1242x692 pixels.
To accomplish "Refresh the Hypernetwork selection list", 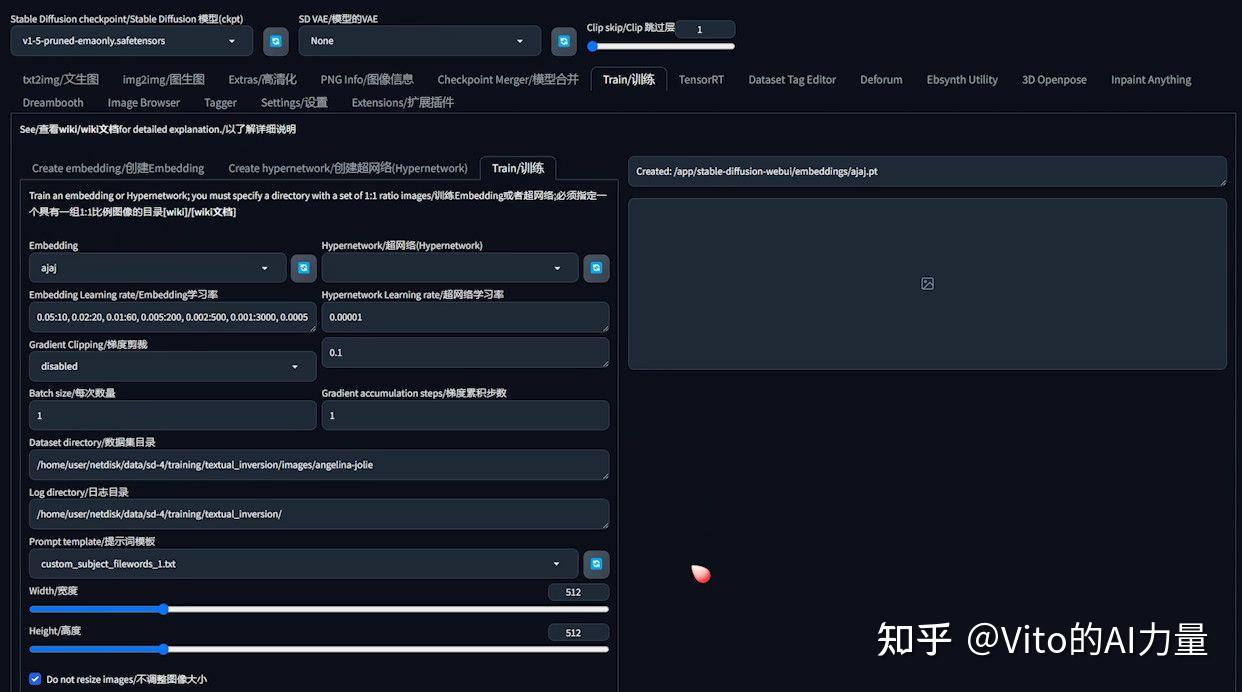I will click(x=596, y=268).
